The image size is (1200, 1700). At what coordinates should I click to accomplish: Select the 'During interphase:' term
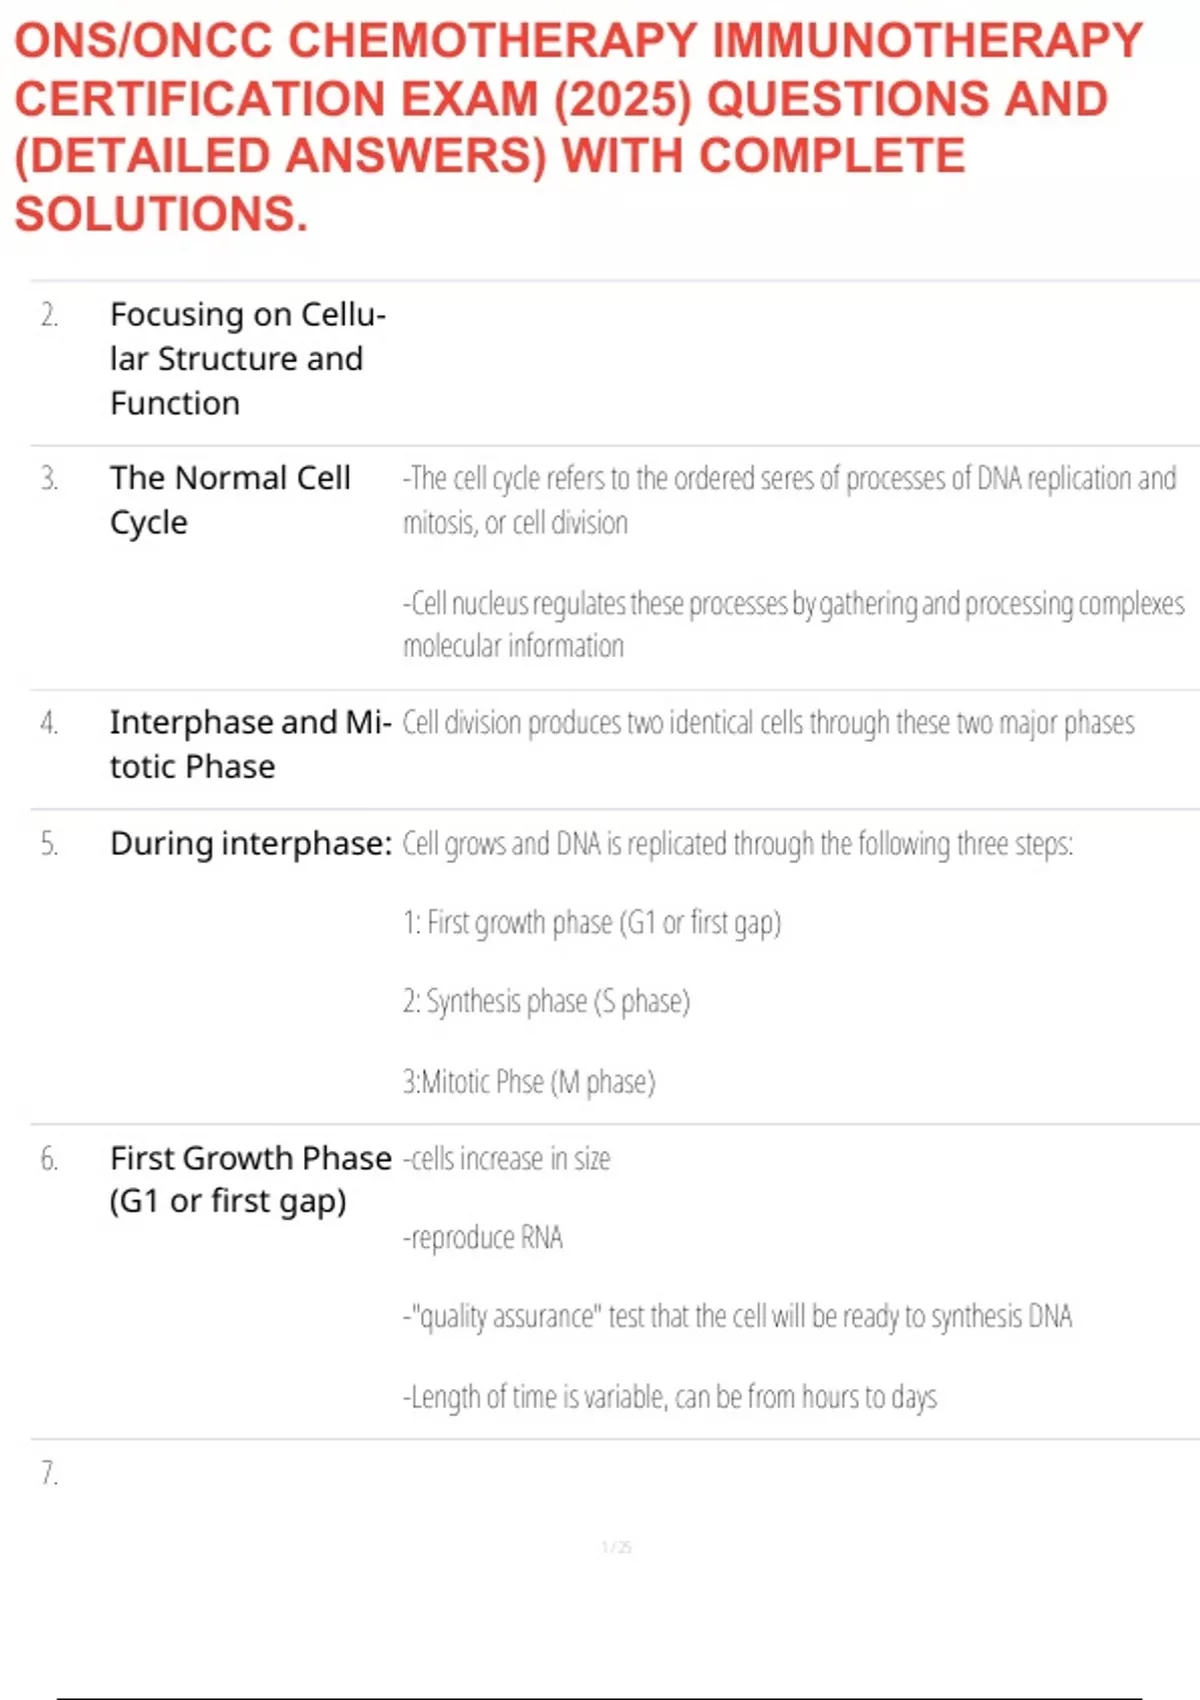(250, 843)
